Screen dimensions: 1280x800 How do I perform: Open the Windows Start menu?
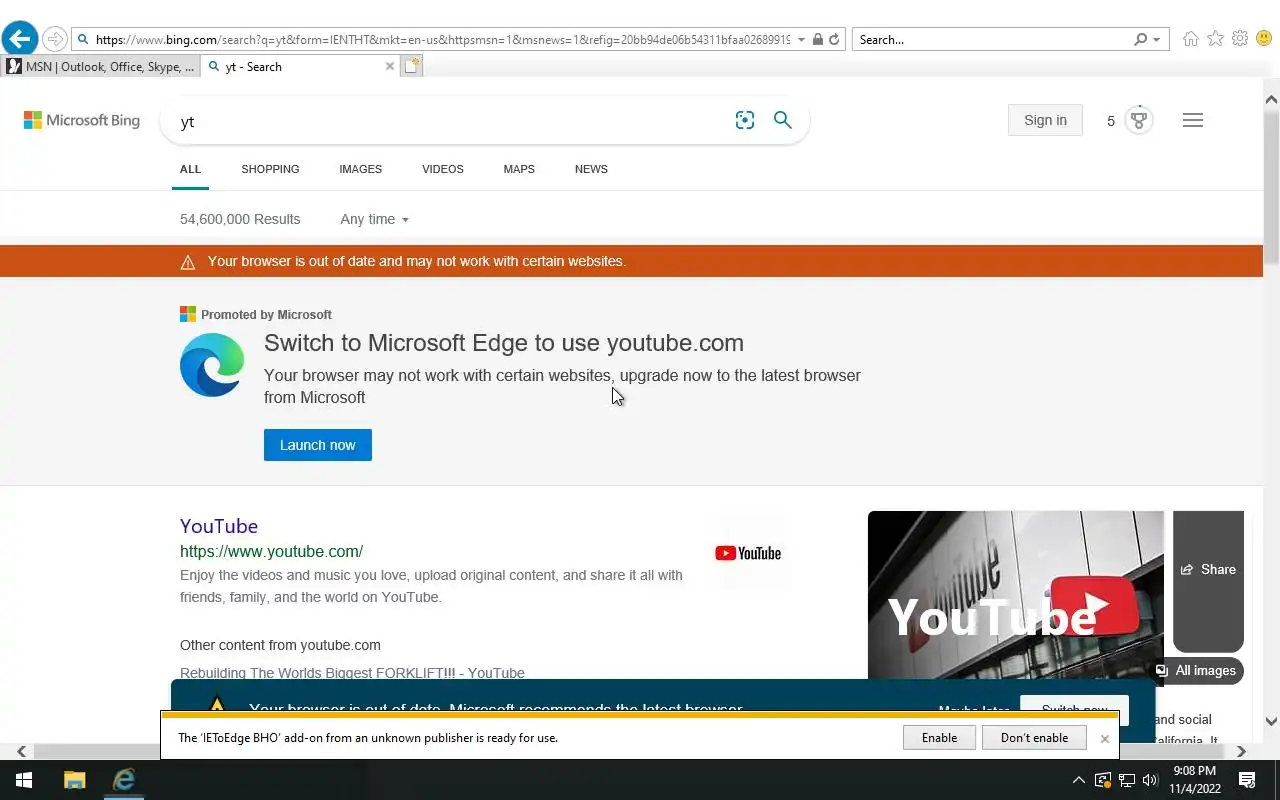coord(24,780)
